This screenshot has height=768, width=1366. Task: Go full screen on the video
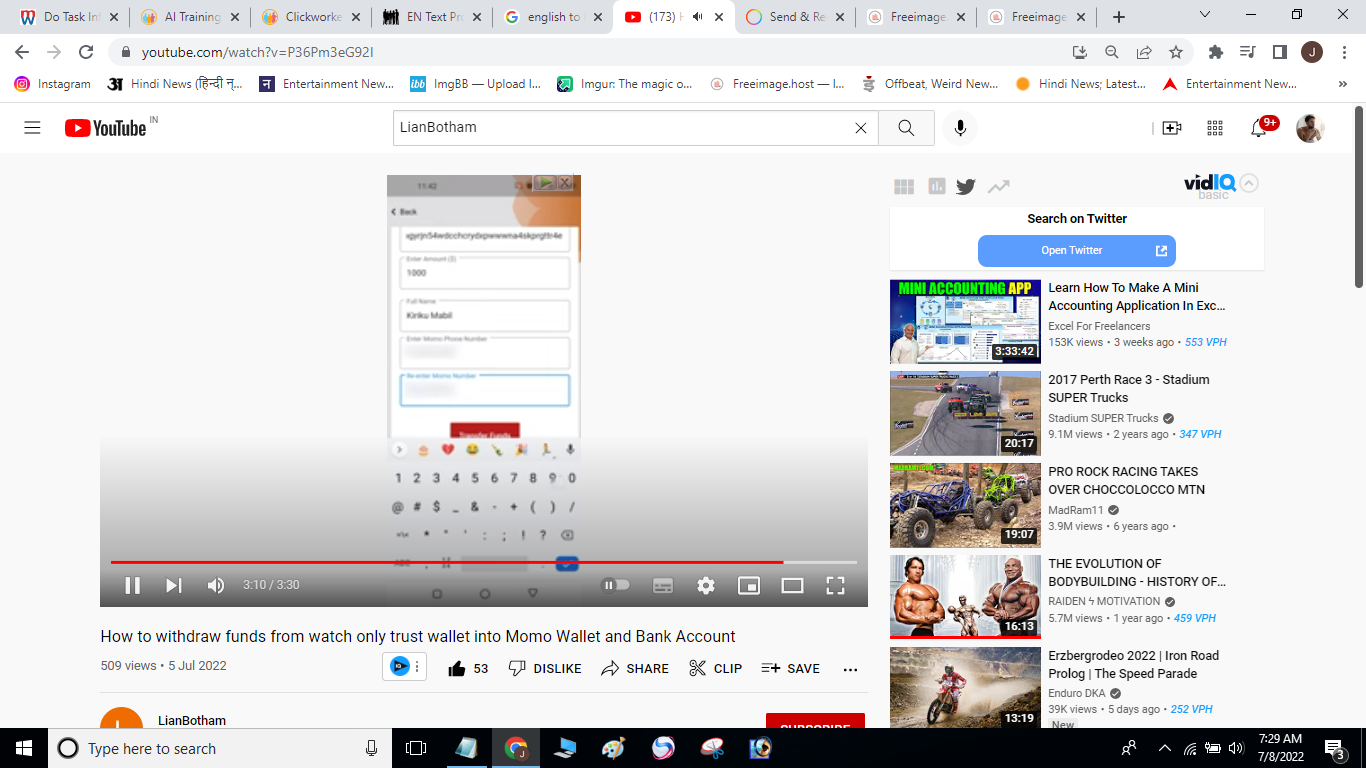[835, 586]
